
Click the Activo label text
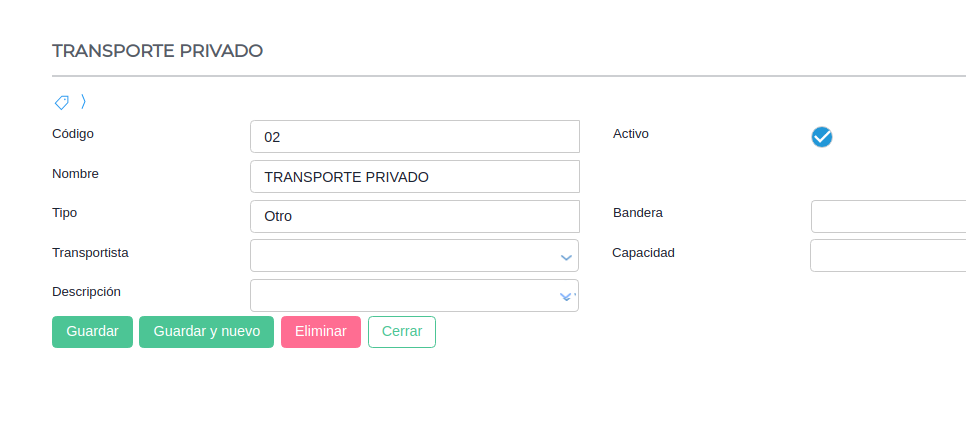click(x=631, y=133)
